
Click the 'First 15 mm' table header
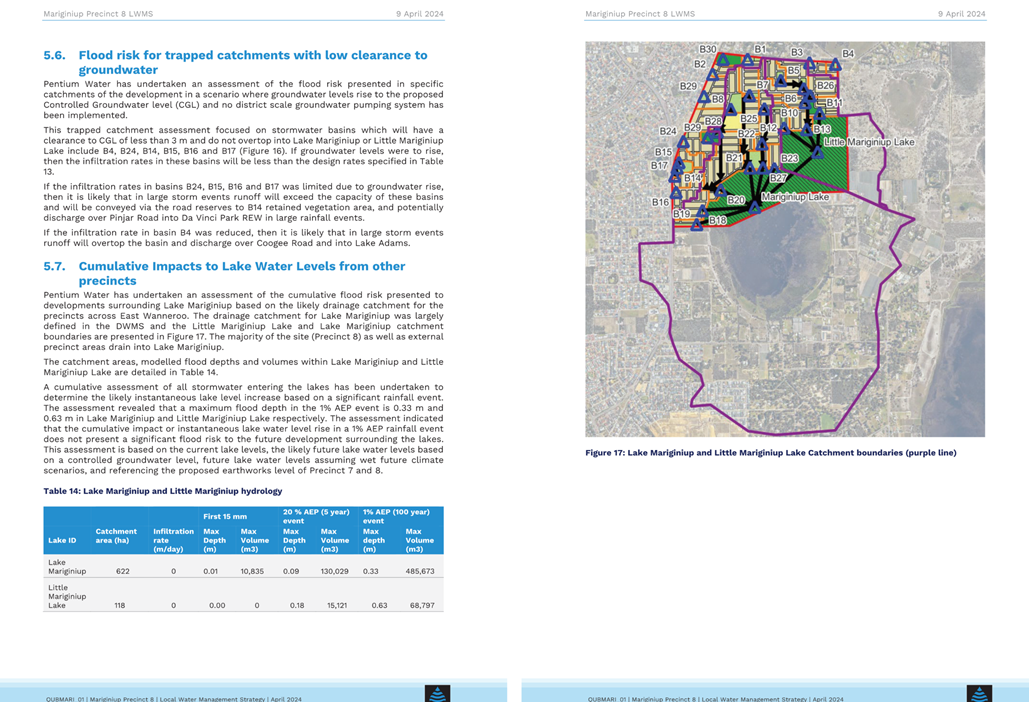[225, 516]
